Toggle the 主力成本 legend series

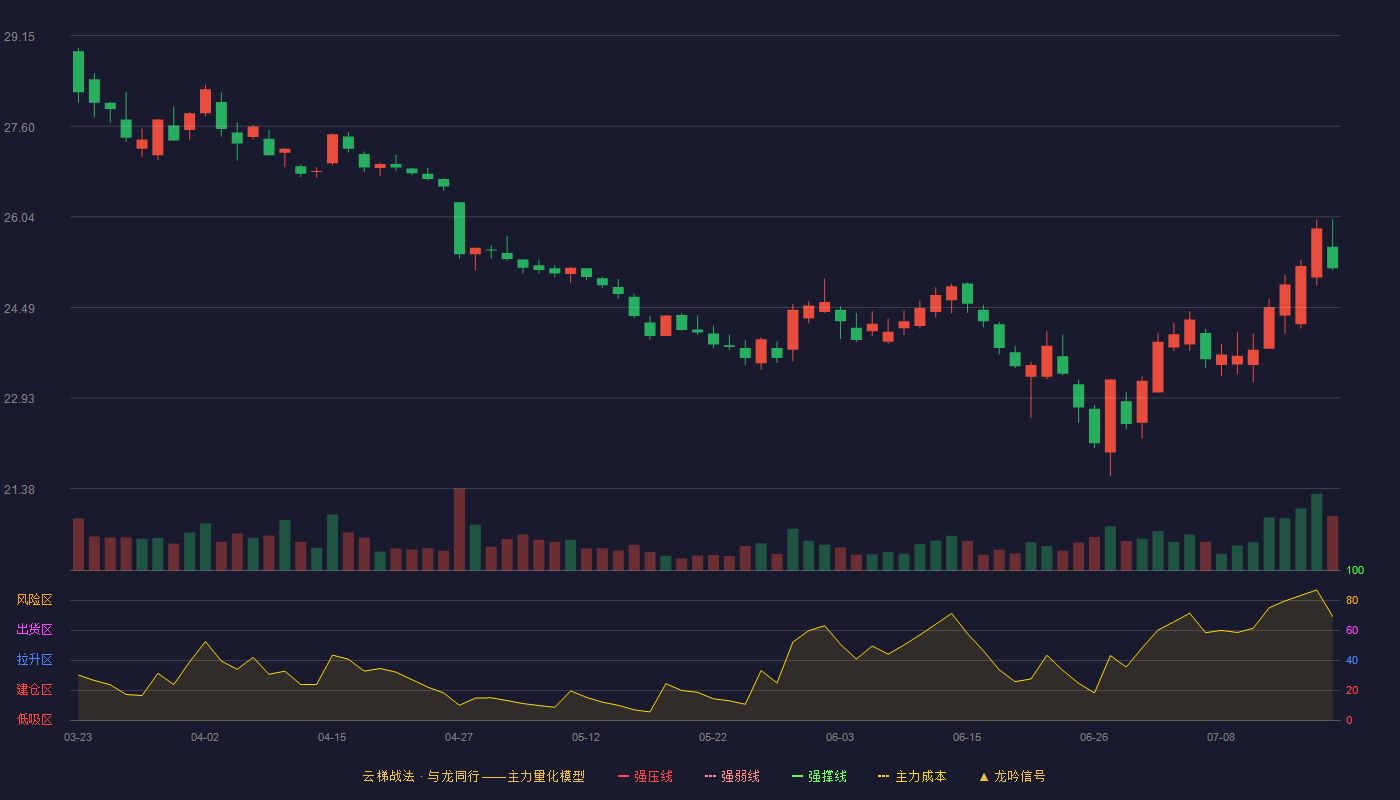[x=912, y=776]
